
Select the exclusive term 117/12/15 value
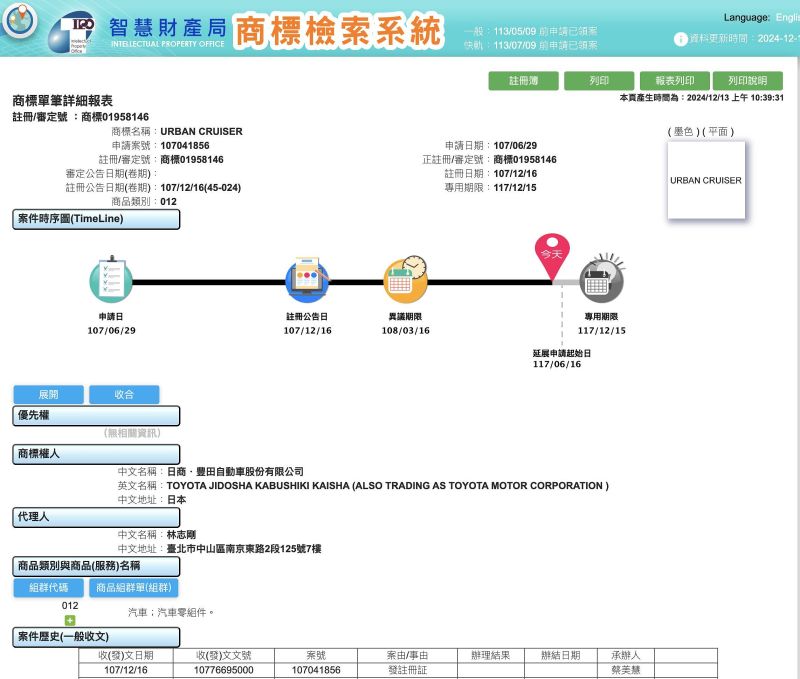coord(515,188)
